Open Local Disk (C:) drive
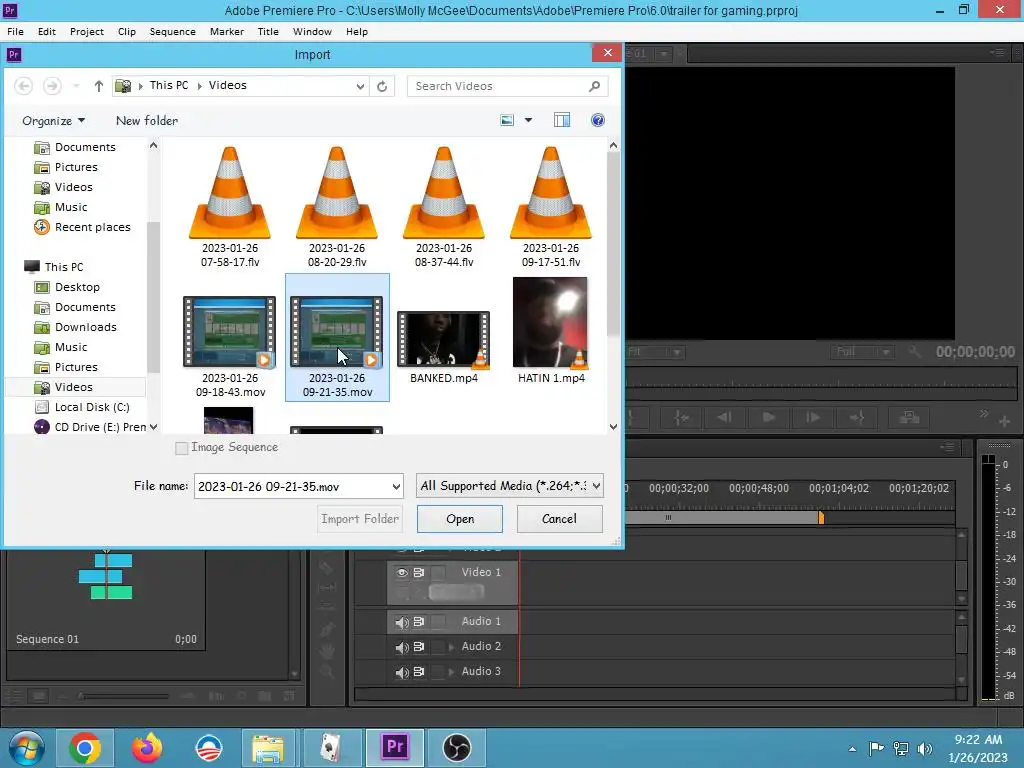 pos(82,407)
